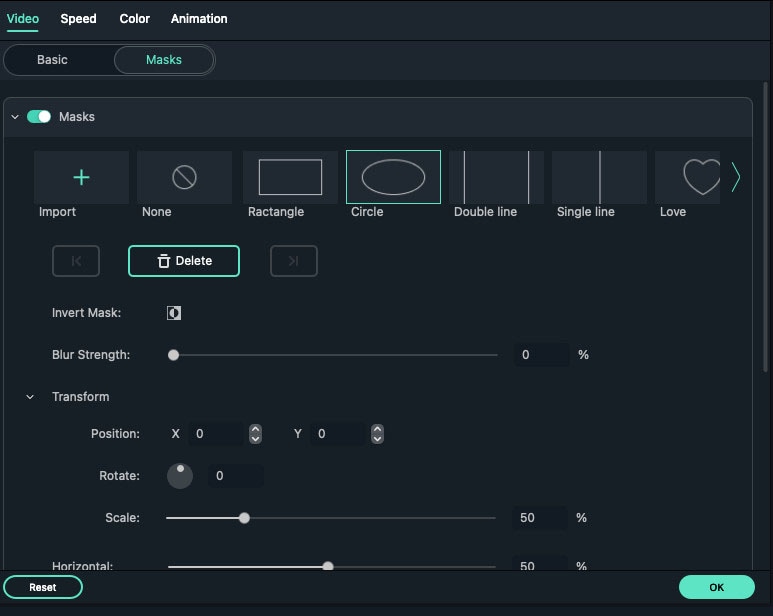Go to previous mask keyframe

(x=76, y=261)
